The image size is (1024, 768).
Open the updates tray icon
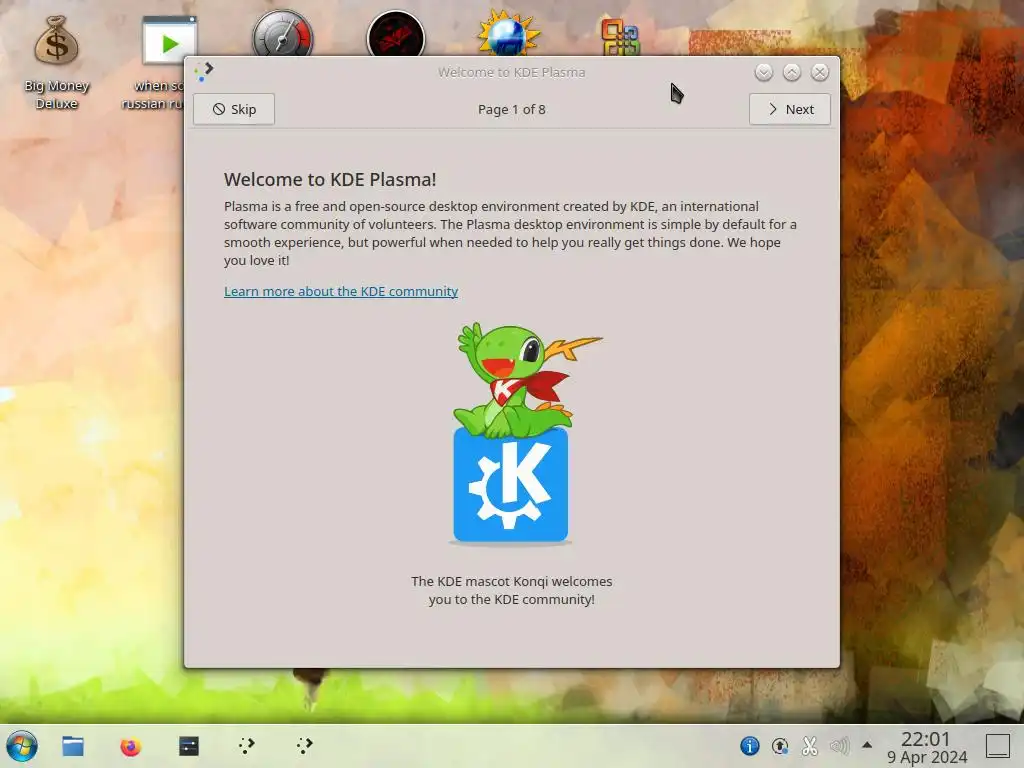pos(780,745)
